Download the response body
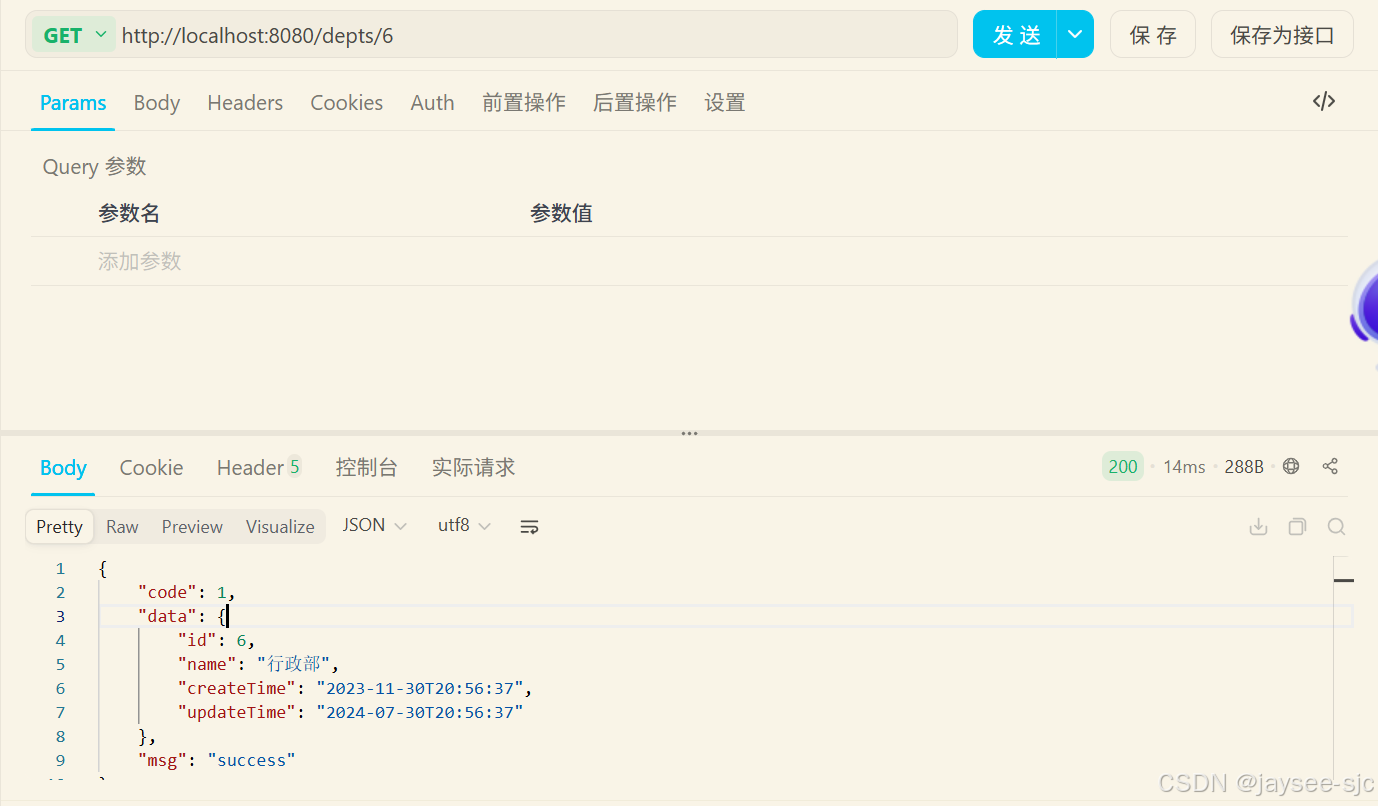Screen dimensions: 1378x806 click(x=1259, y=527)
